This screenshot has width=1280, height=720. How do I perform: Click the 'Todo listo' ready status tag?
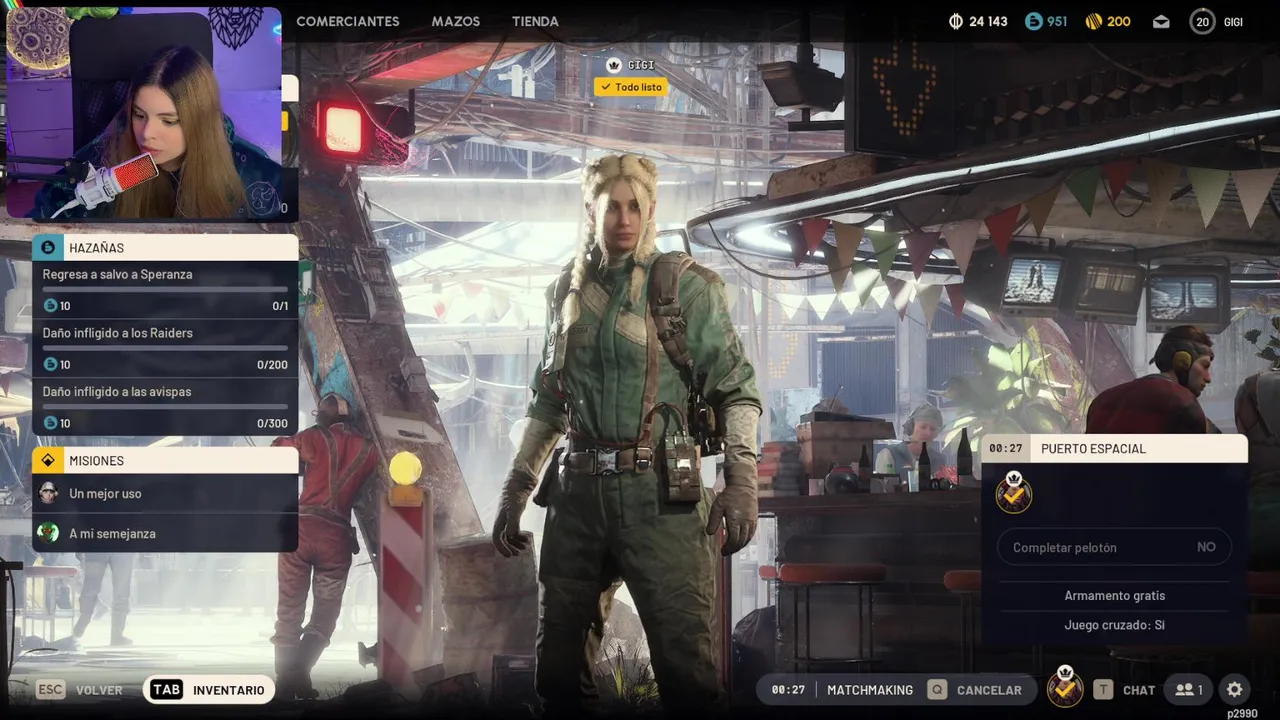coord(631,87)
